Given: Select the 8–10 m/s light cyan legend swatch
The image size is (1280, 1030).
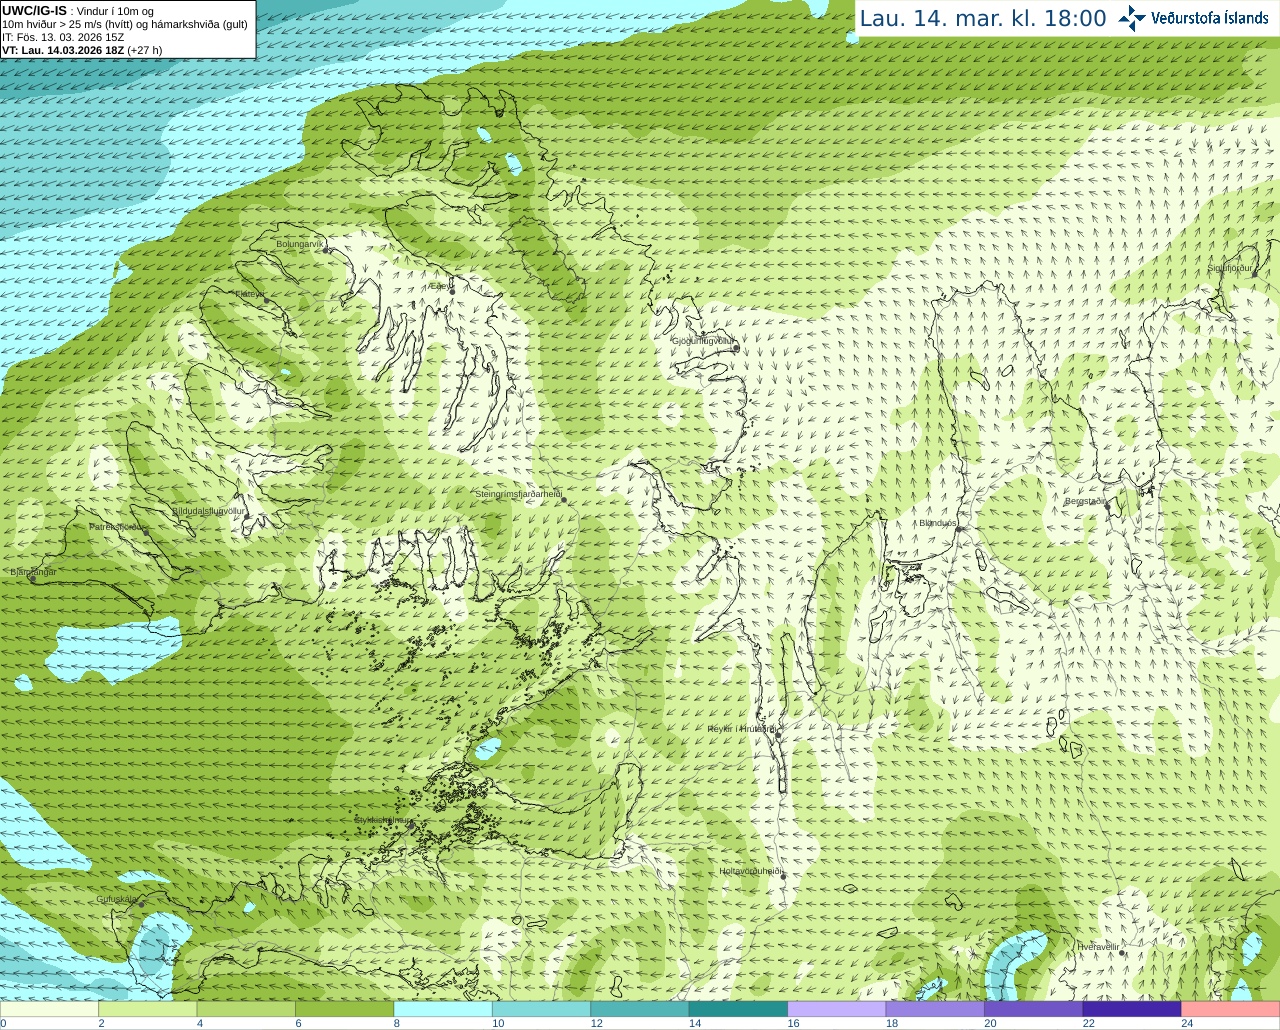Looking at the screenshot, I should point(443,1009).
